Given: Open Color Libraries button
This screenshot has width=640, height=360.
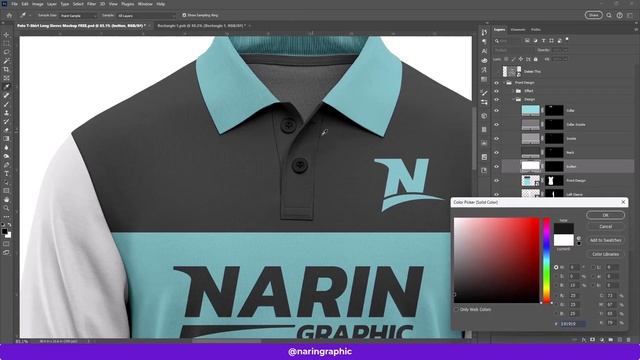Looking at the screenshot, I should click(x=605, y=254).
